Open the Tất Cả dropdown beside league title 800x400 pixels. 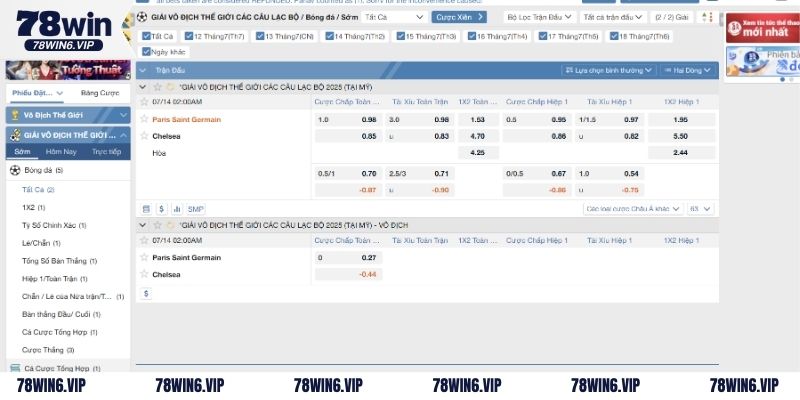tap(394, 17)
